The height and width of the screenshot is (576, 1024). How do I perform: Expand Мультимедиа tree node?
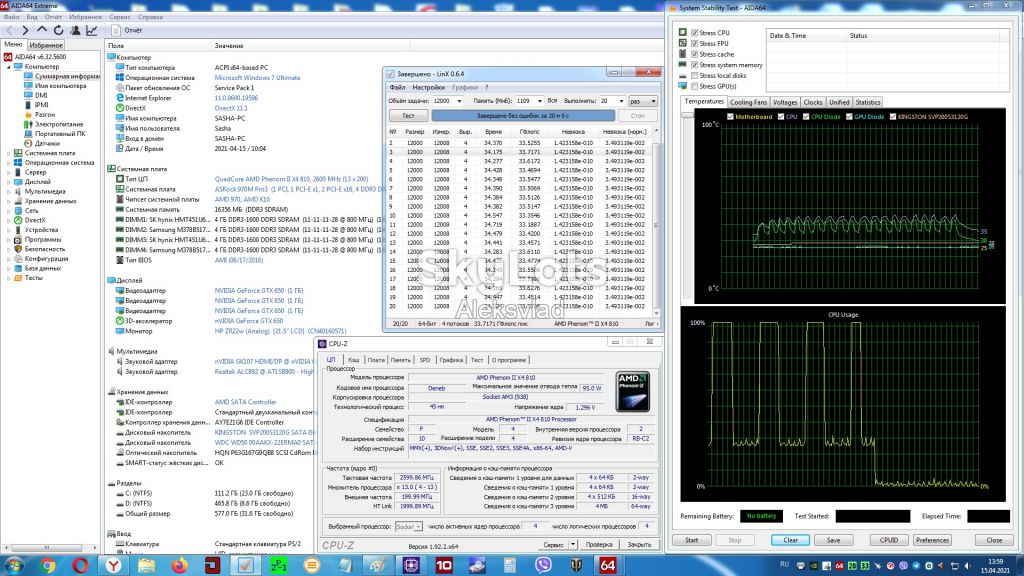click(x=8, y=191)
